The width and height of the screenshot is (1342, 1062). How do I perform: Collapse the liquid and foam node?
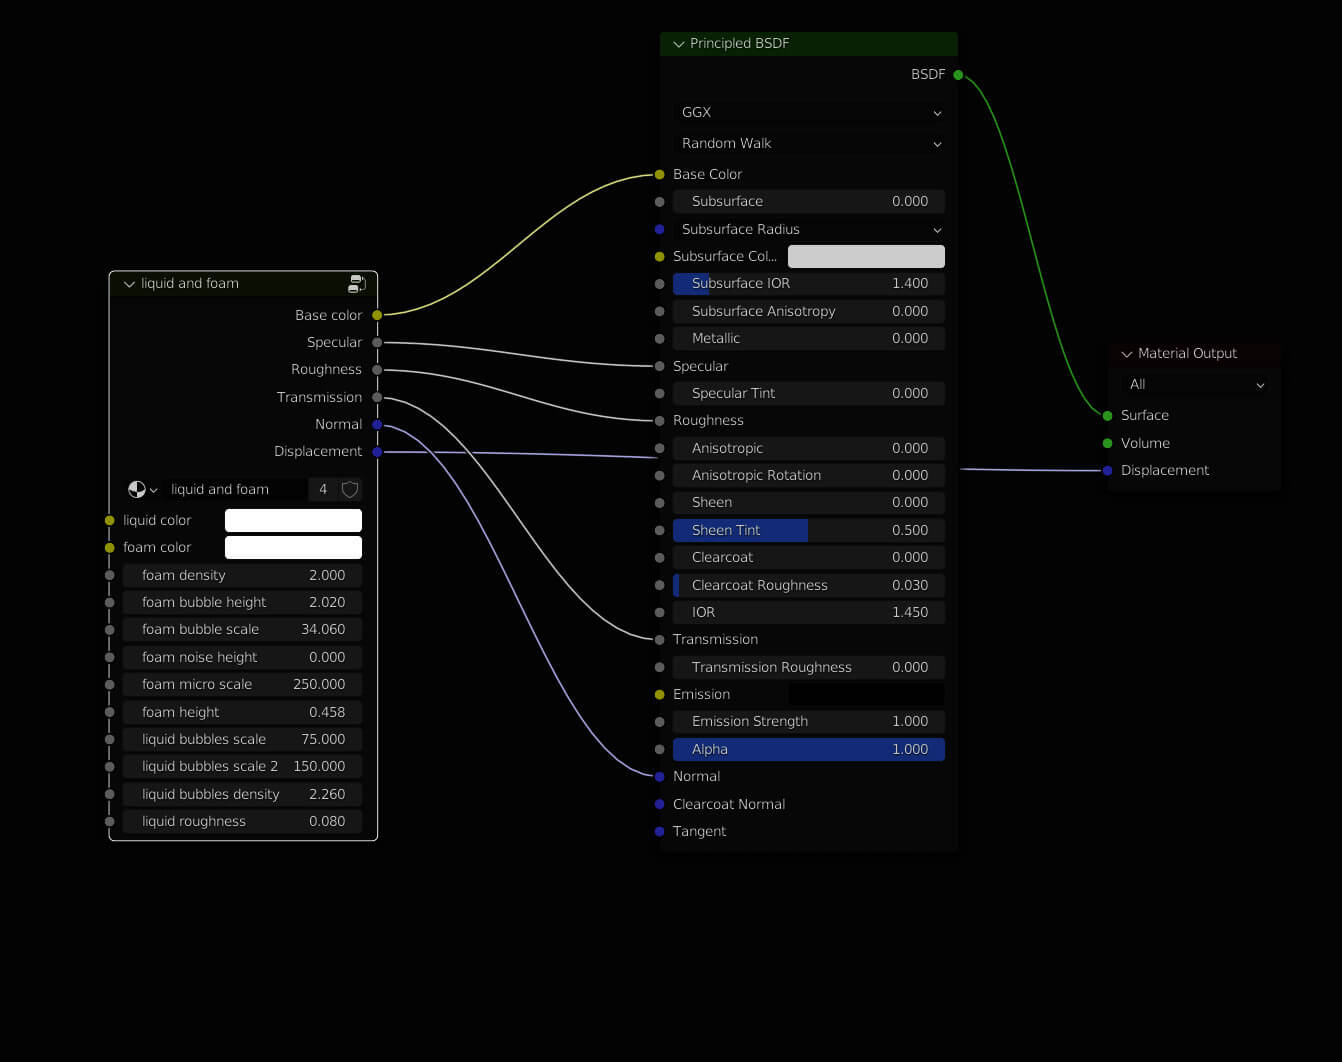129,284
